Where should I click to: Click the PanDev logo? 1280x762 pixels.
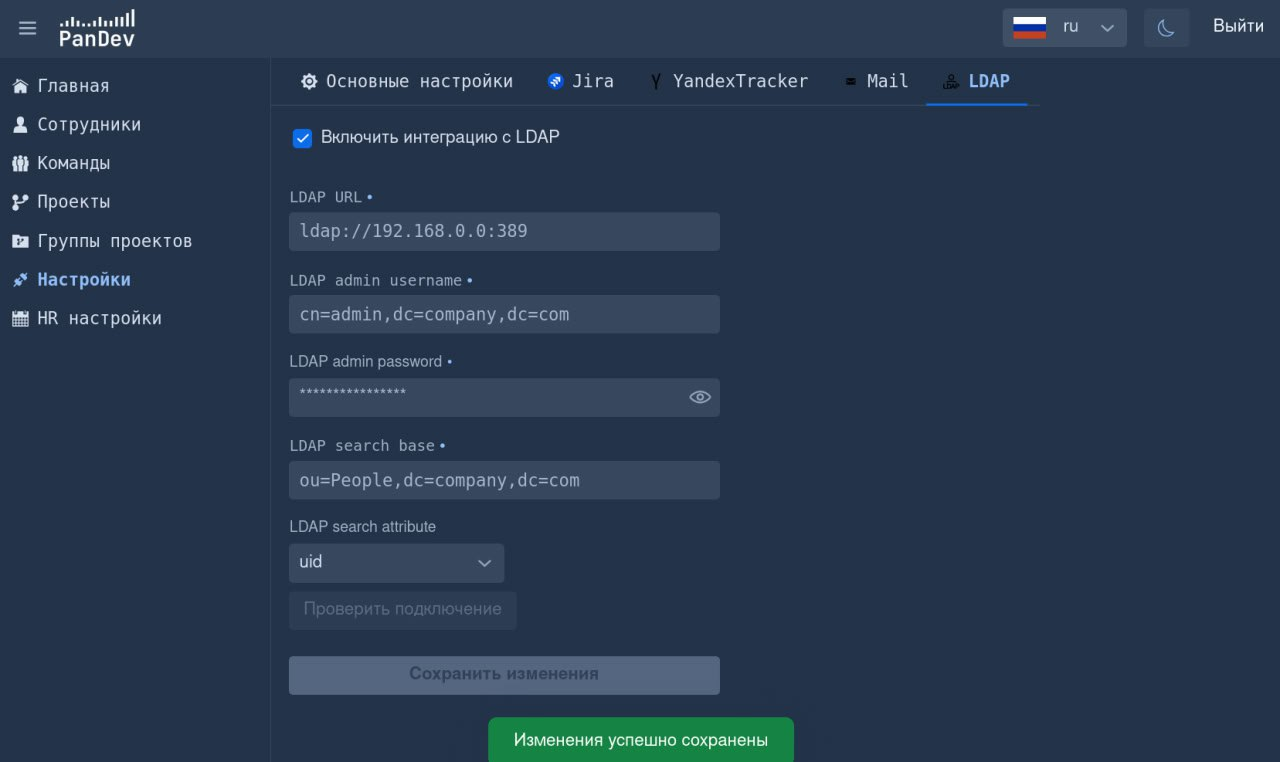(96, 27)
